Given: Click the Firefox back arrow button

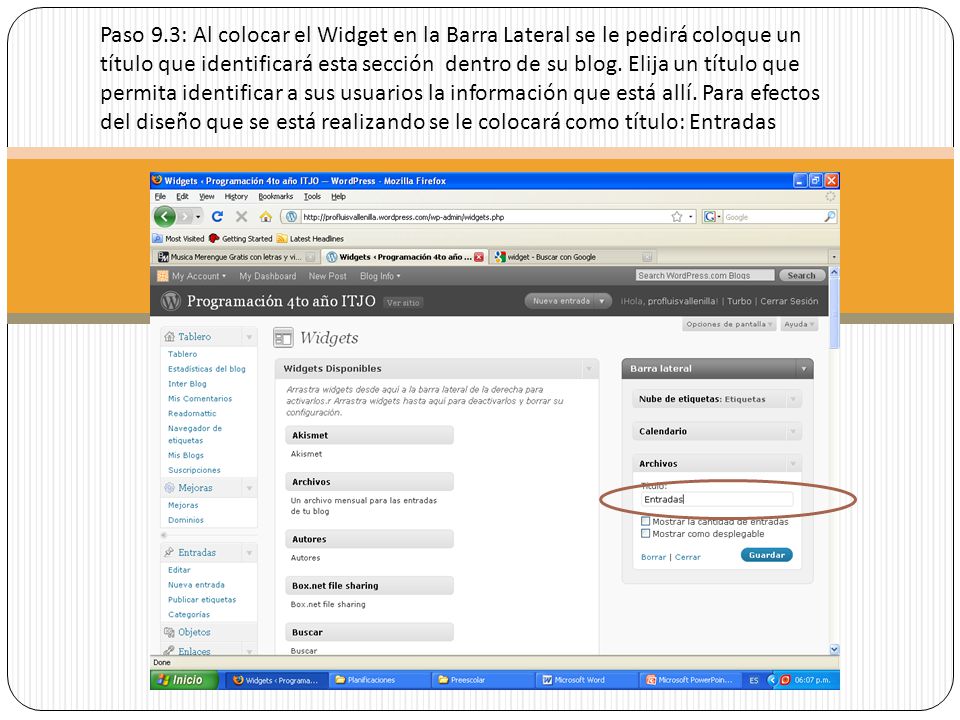Looking at the screenshot, I should [x=164, y=216].
